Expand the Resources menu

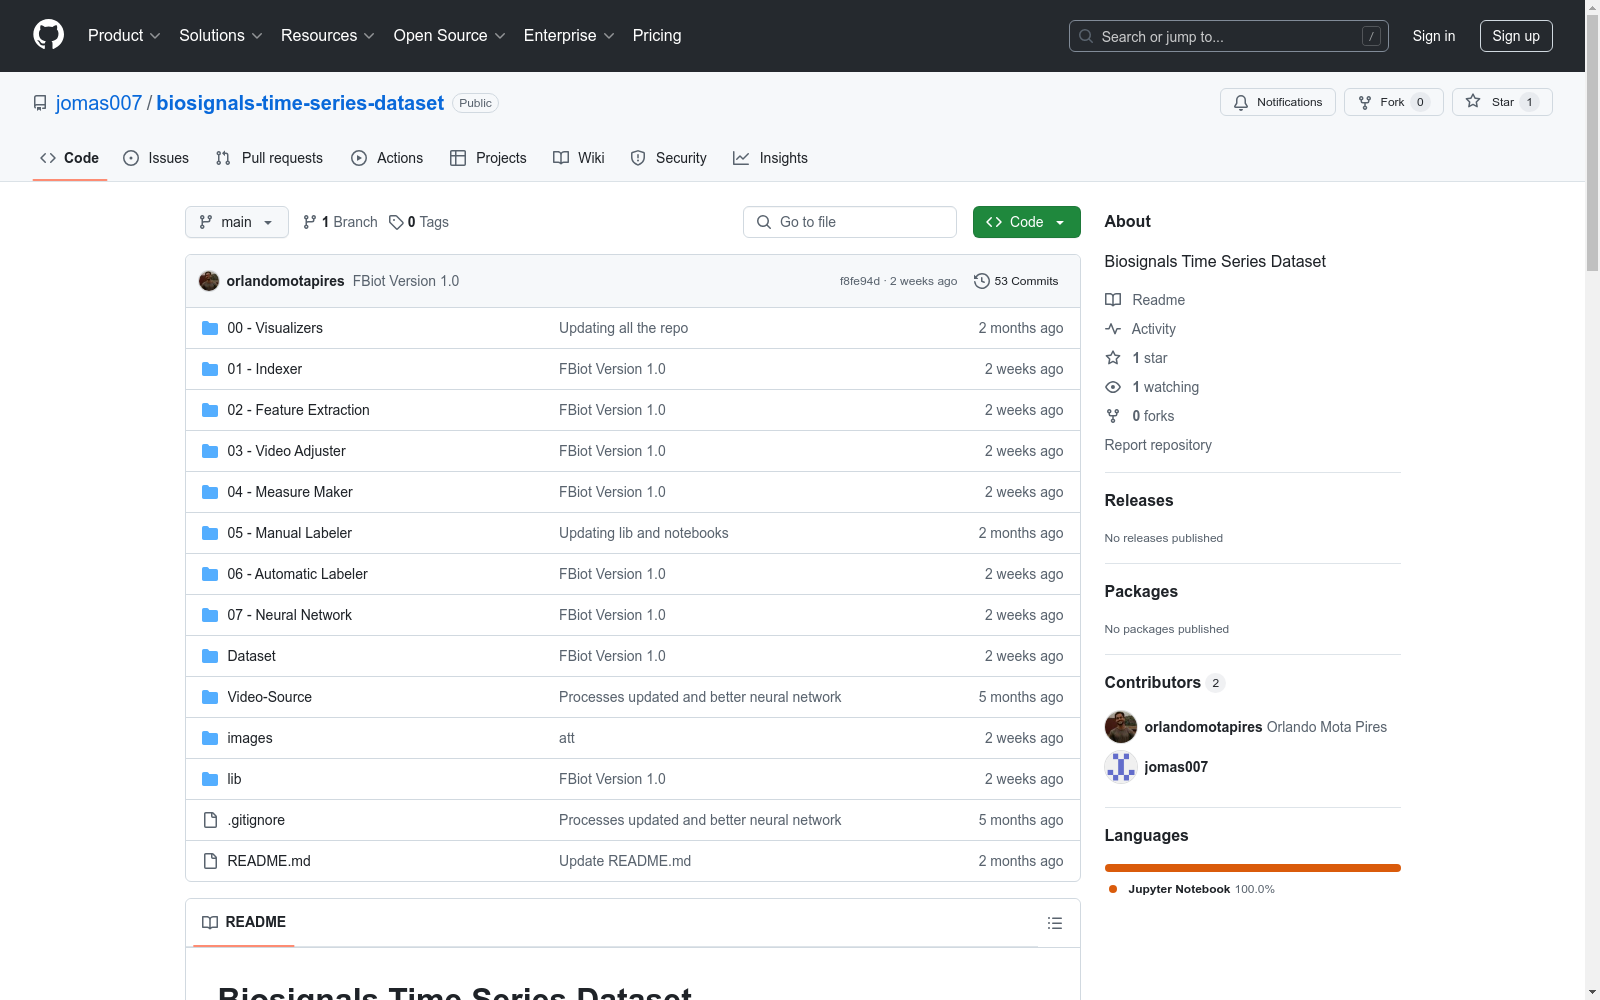point(328,35)
